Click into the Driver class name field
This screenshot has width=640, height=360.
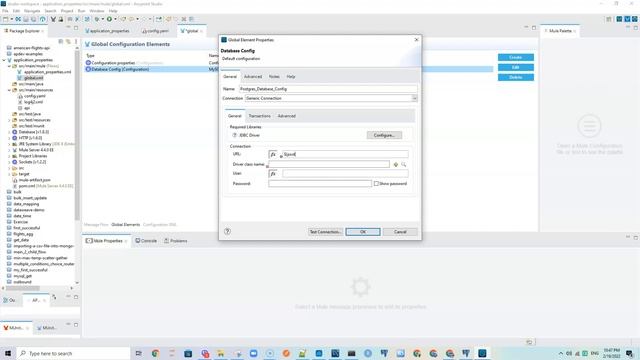(329, 164)
